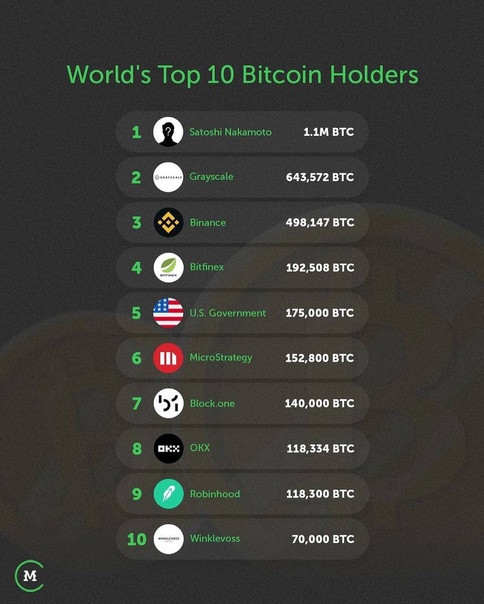Click the World's Top 10 Bitcoin Holders title
484x604 pixels.
242,75
